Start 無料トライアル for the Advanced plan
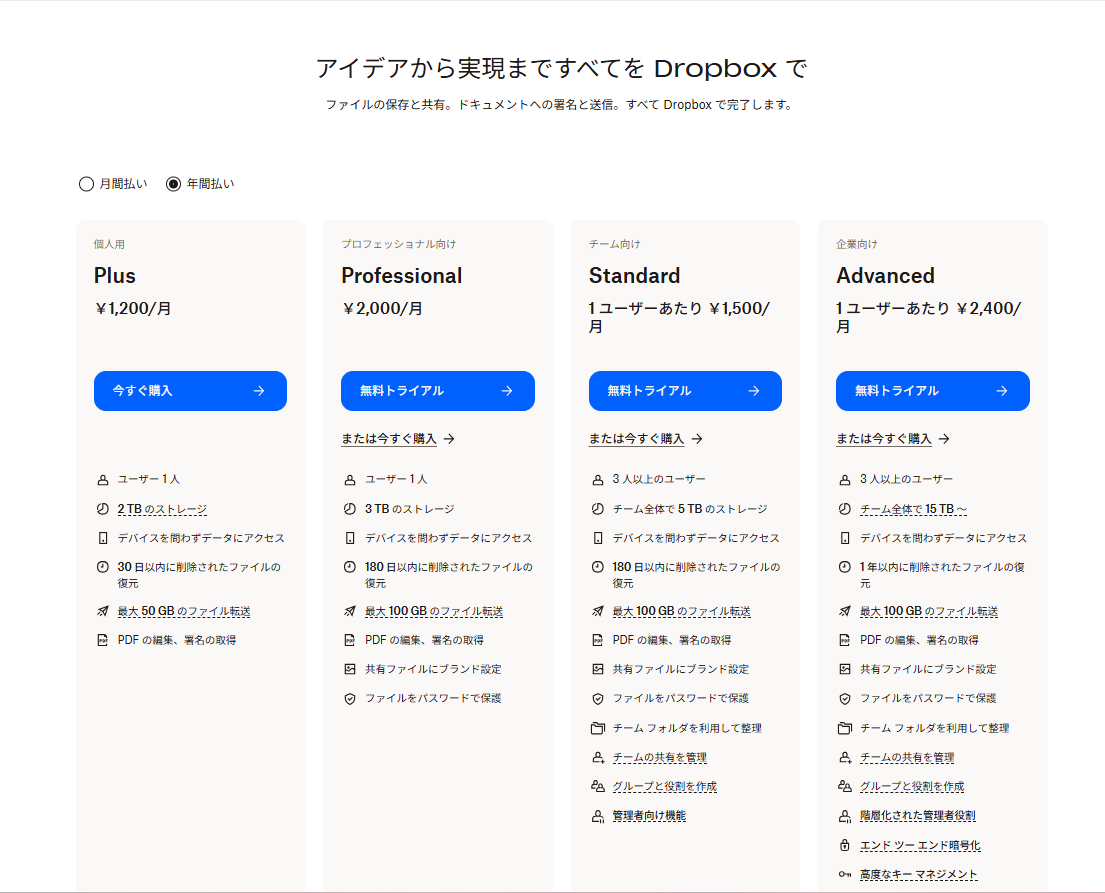 (932, 390)
